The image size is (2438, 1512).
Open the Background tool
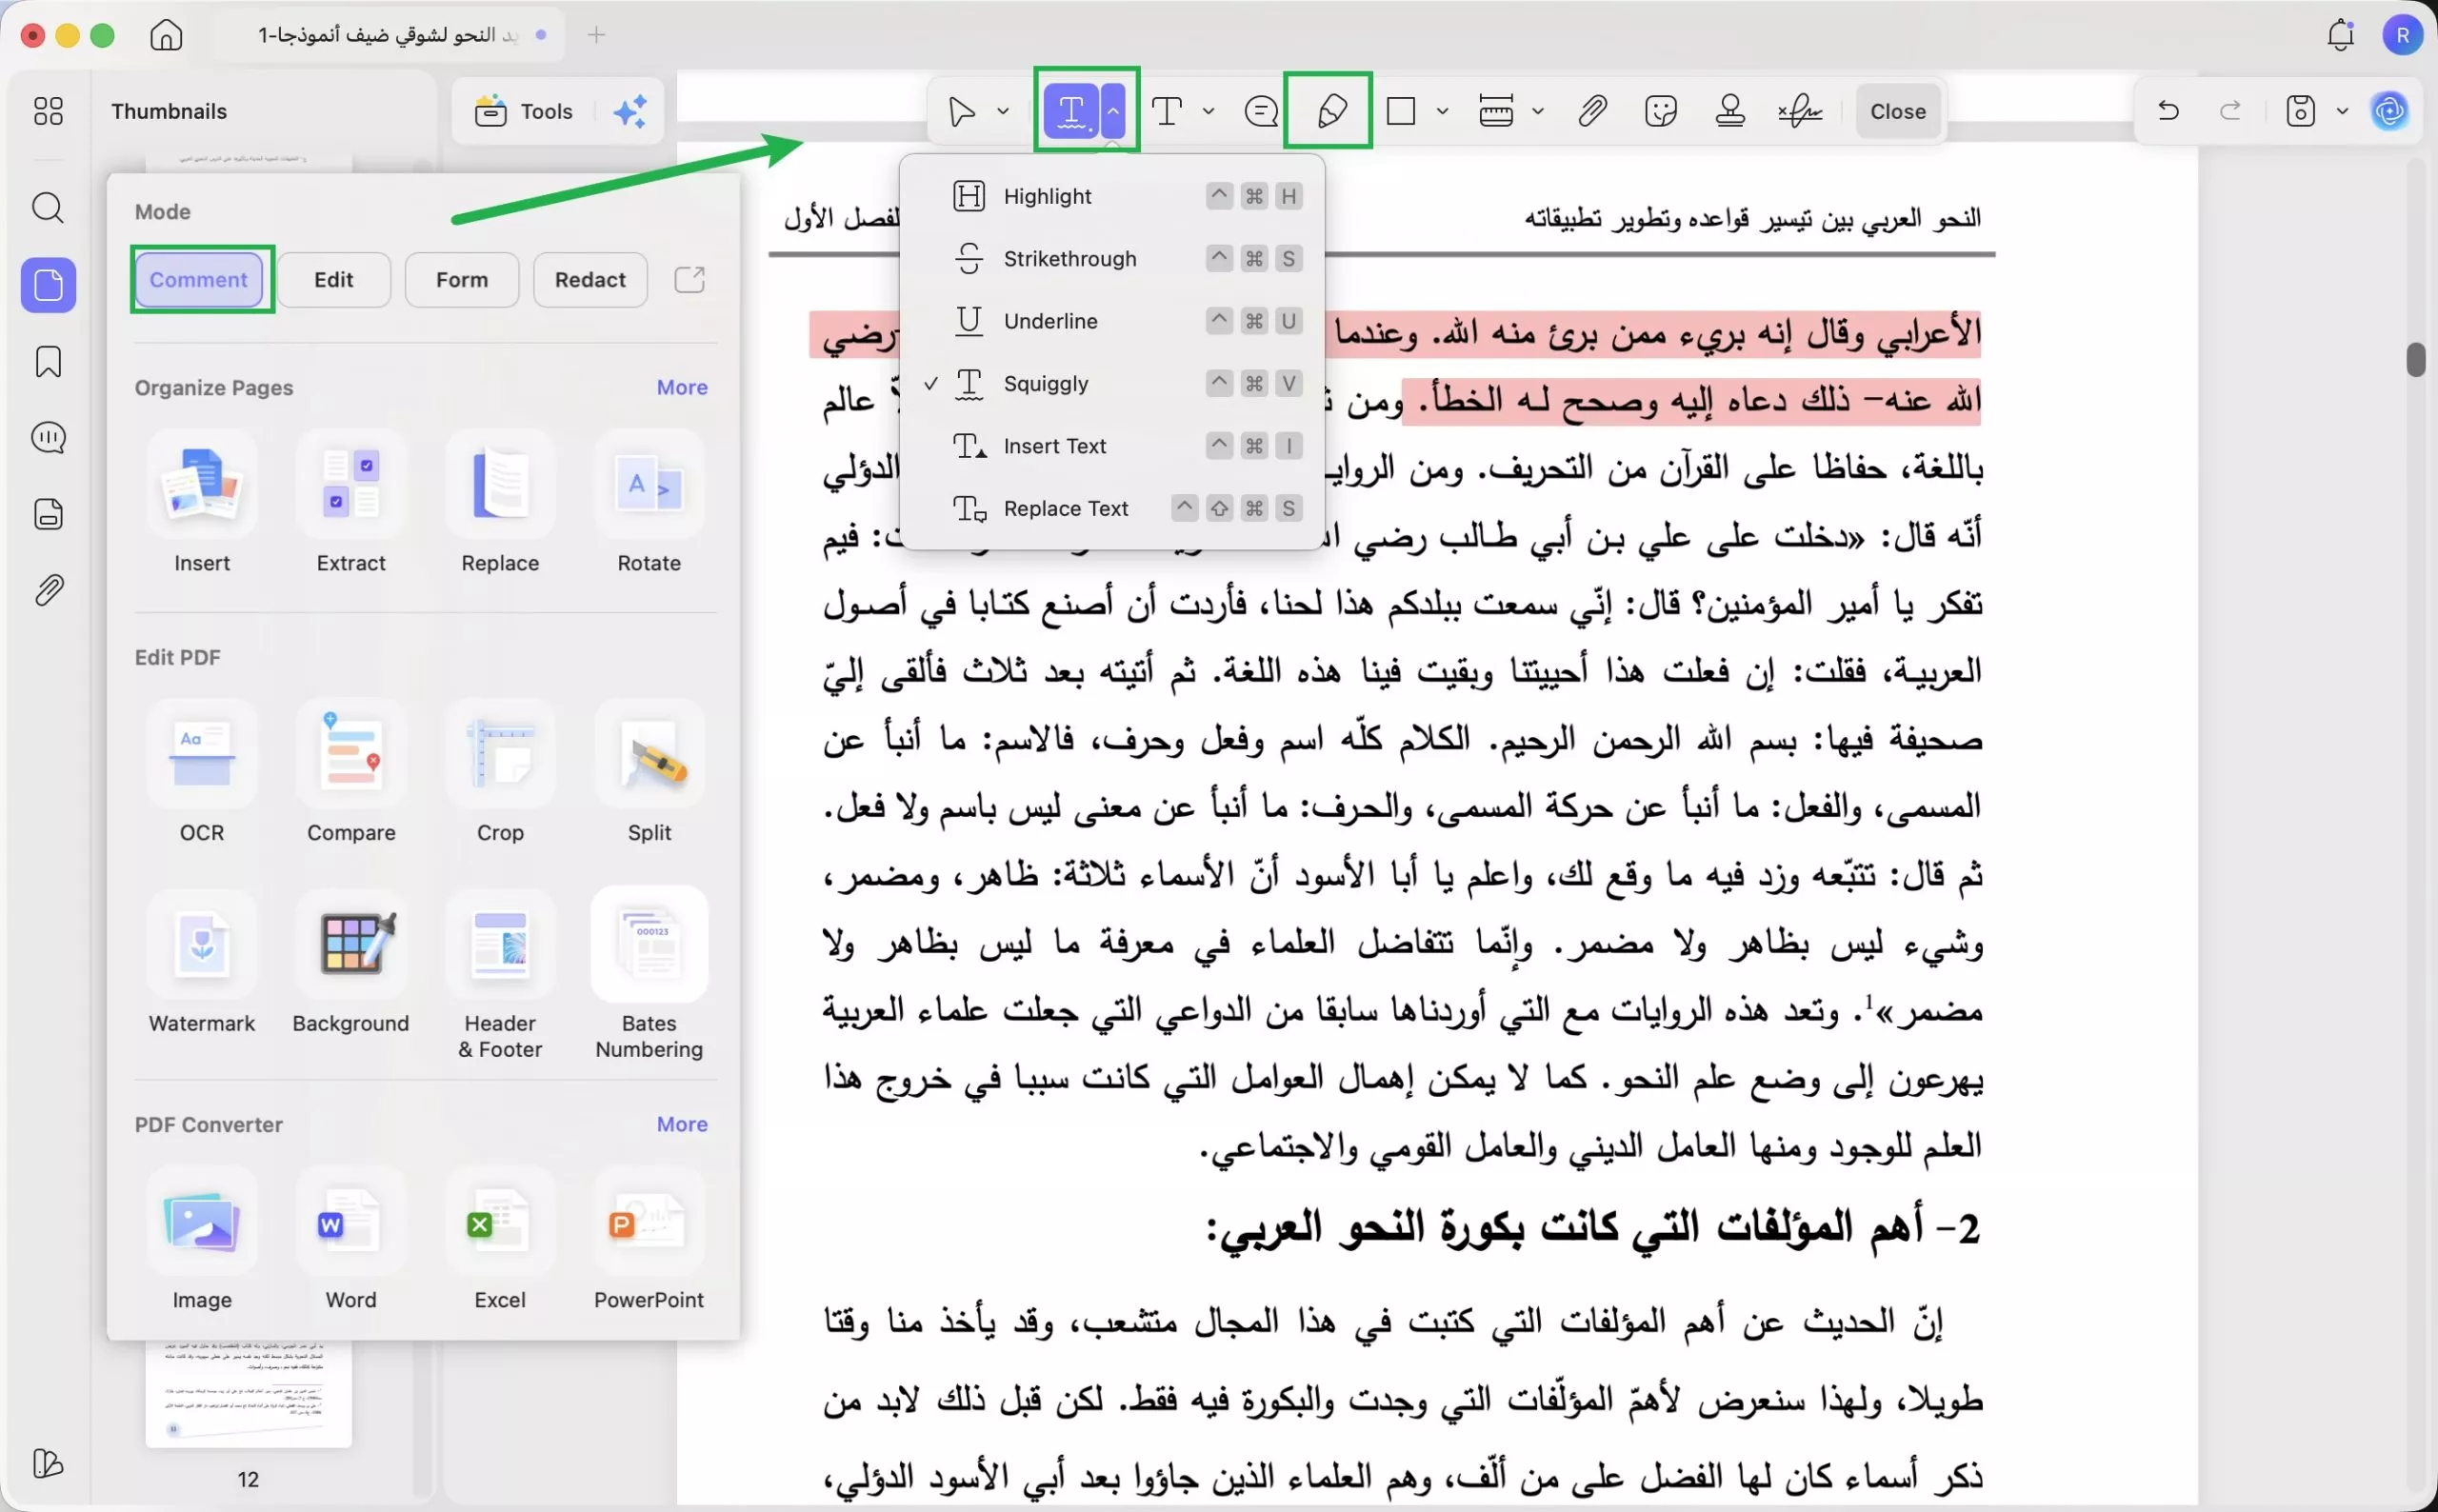tap(351, 963)
